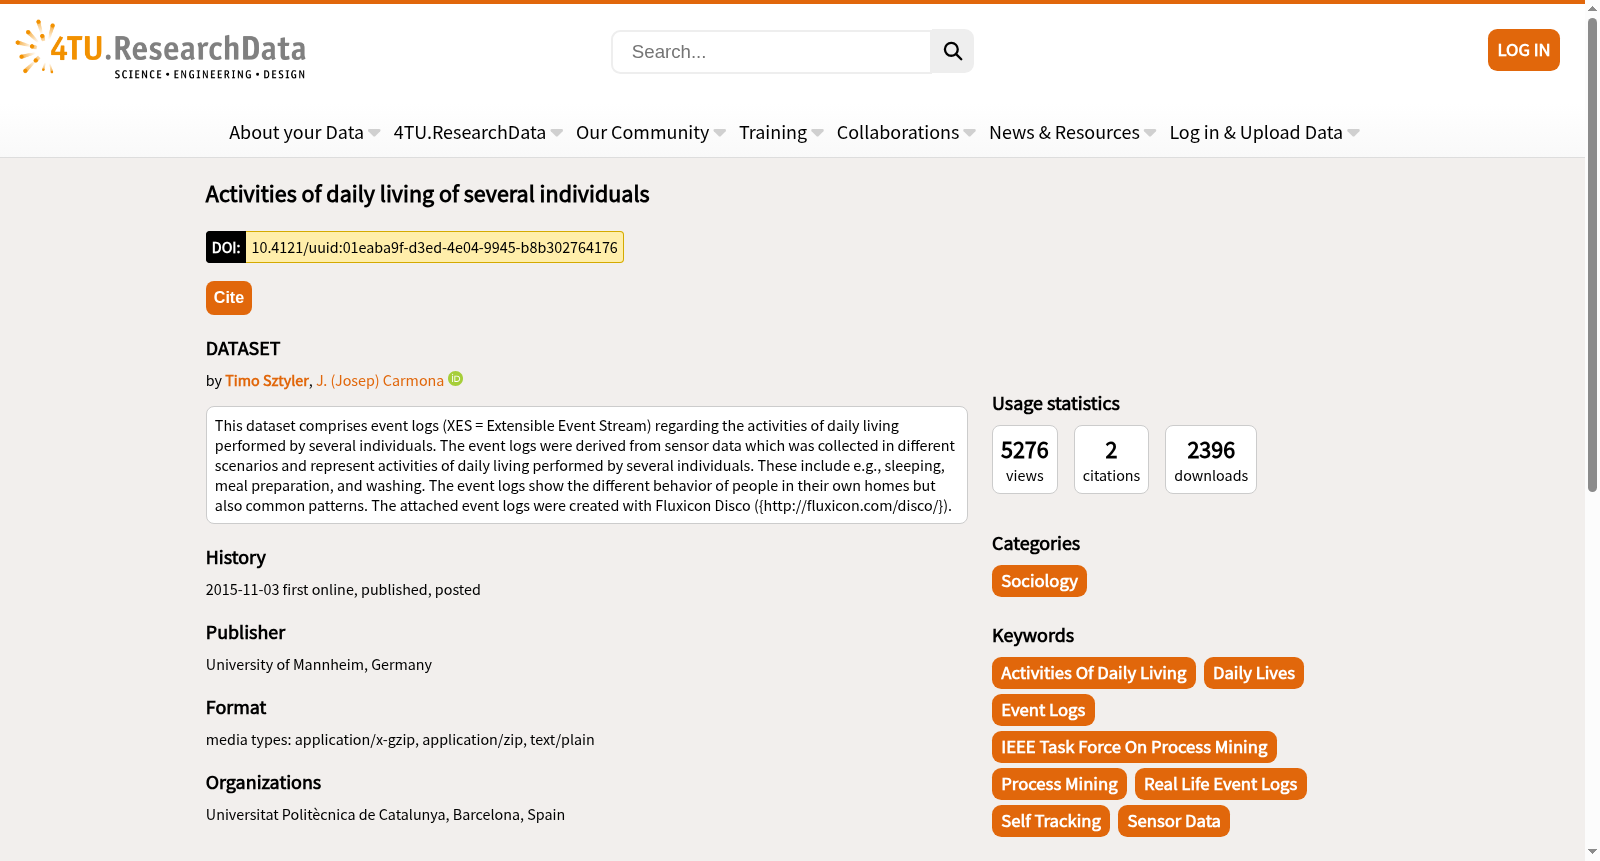
Task: Click the 2396 downloads statistic box
Action: (x=1211, y=460)
